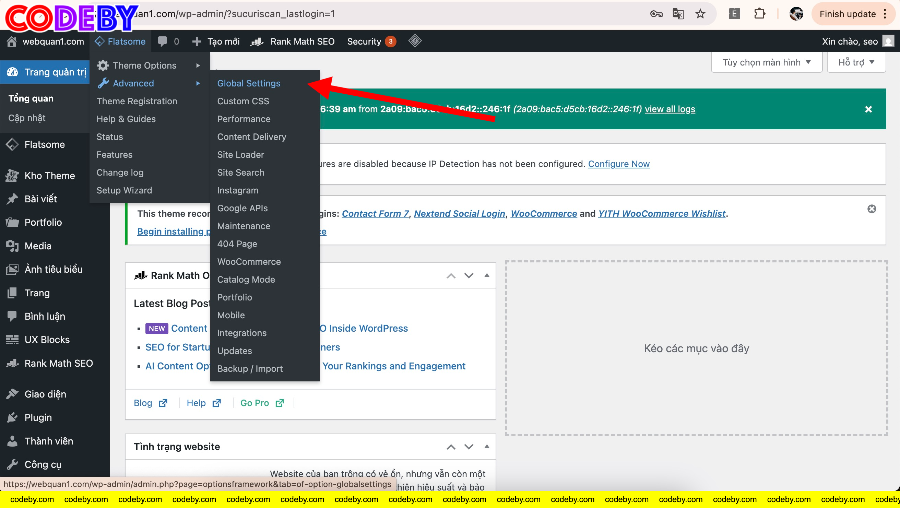Open Bình luận comments in sidebar

(45, 316)
